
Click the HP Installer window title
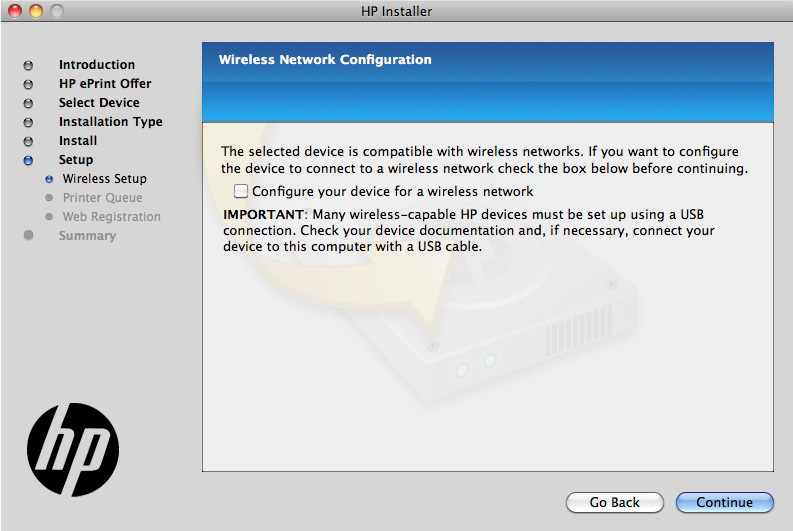pyautogui.click(x=396, y=11)
